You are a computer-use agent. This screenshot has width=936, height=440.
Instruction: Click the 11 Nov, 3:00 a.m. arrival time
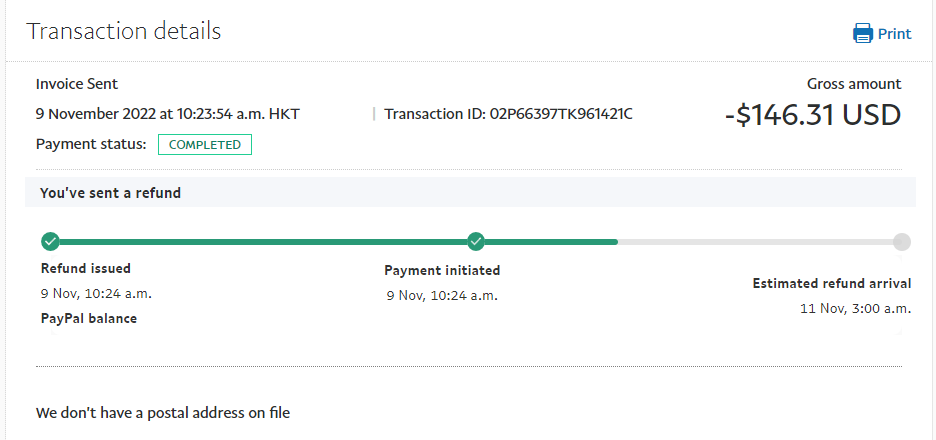point(855,308)
